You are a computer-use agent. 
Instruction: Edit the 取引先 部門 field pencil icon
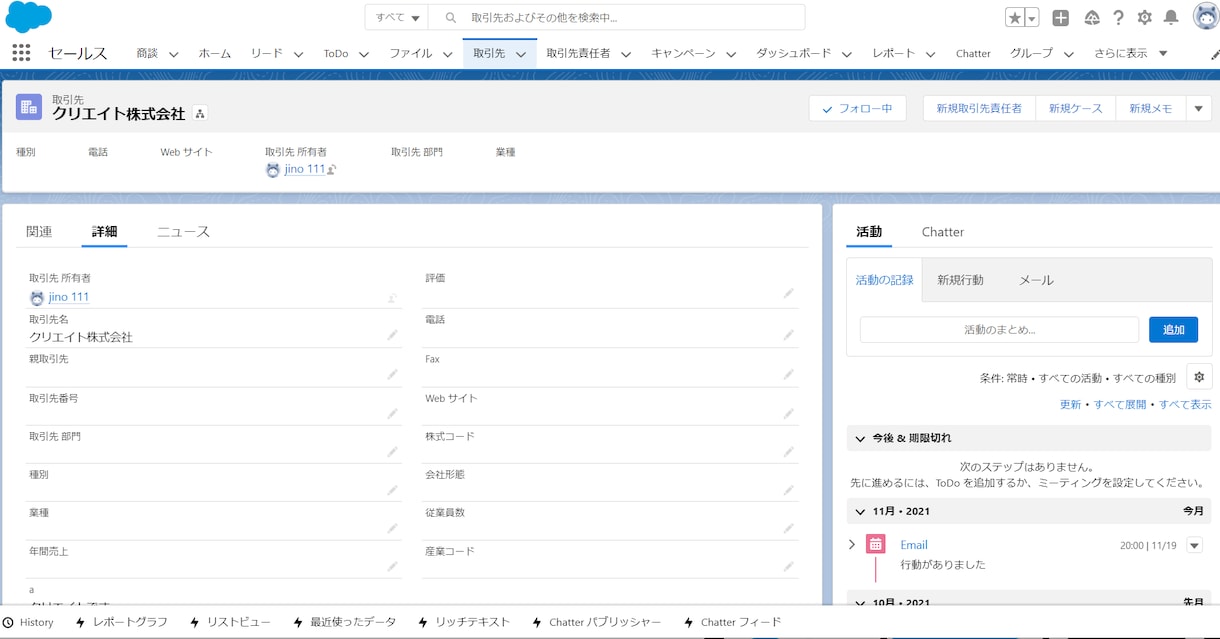(x=392, y=452)
